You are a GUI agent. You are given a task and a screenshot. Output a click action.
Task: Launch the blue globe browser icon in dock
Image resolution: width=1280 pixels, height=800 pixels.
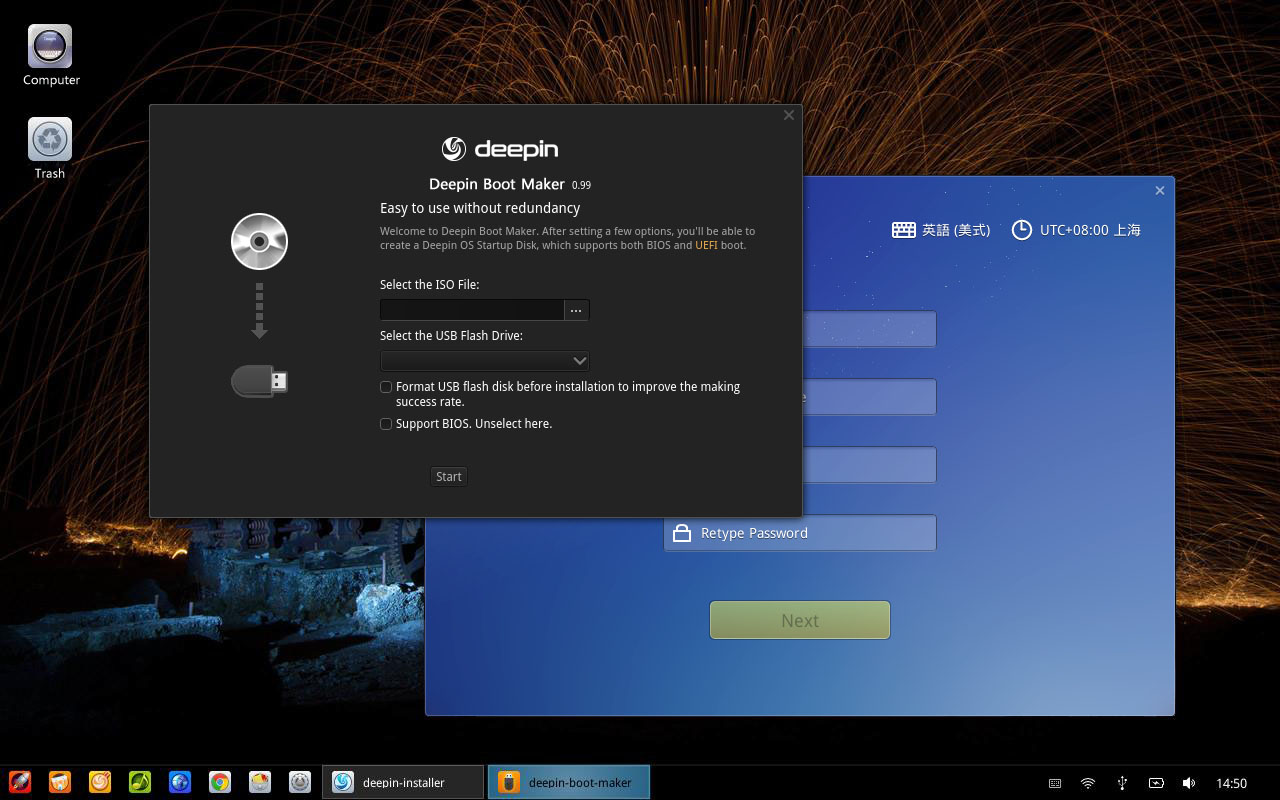(x=180, y=782)
